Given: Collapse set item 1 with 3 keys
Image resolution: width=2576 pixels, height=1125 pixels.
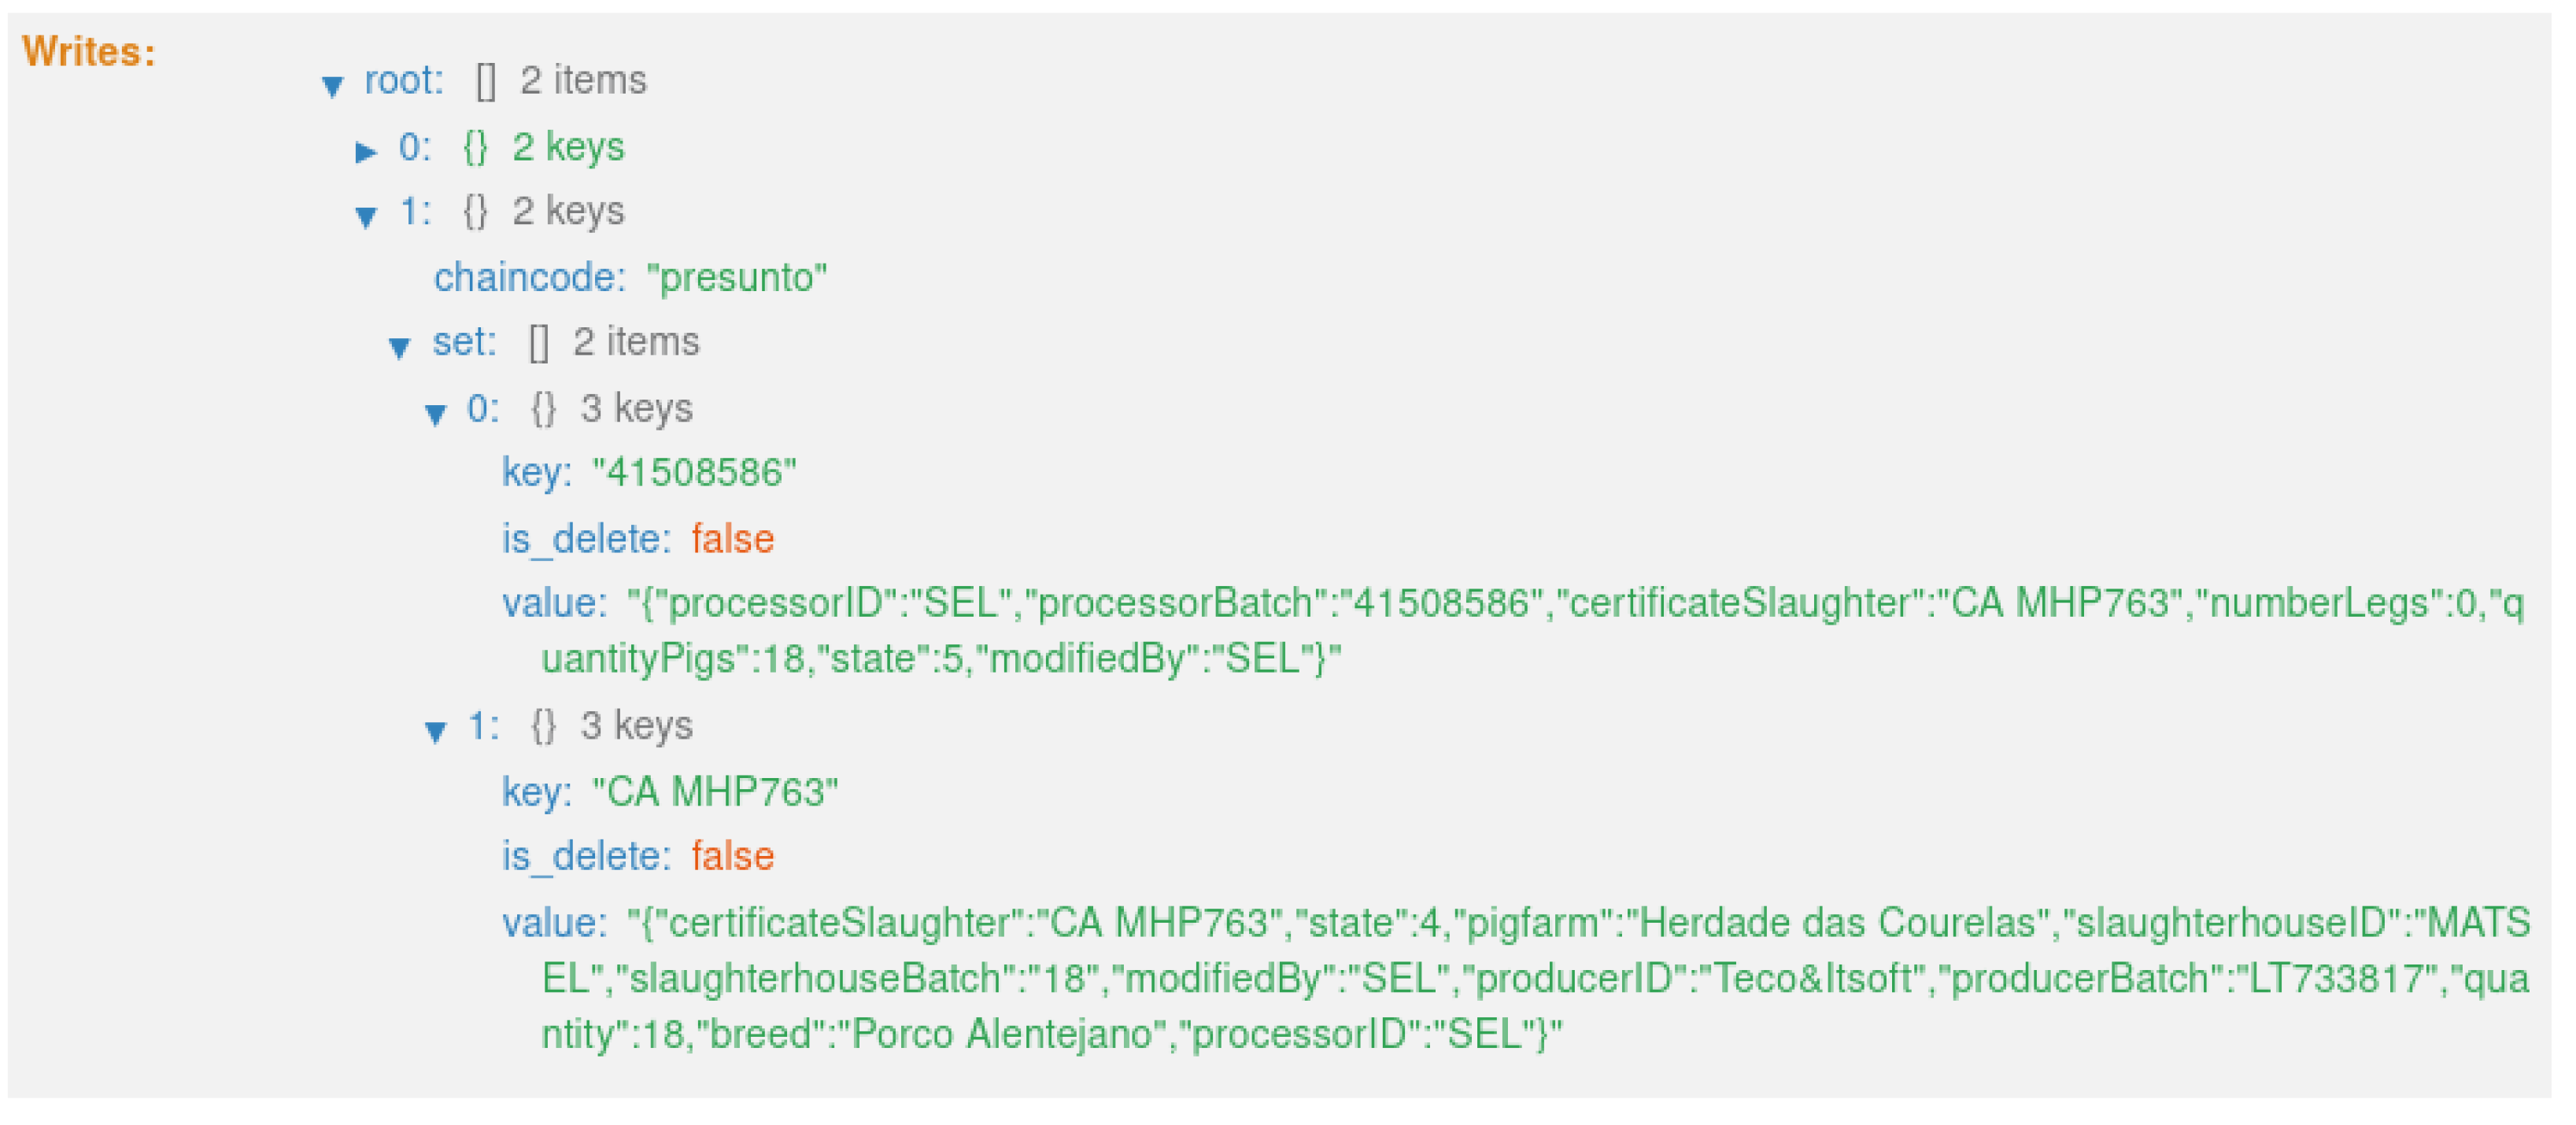Looking at the screenshot, I should tap(435, 731).
